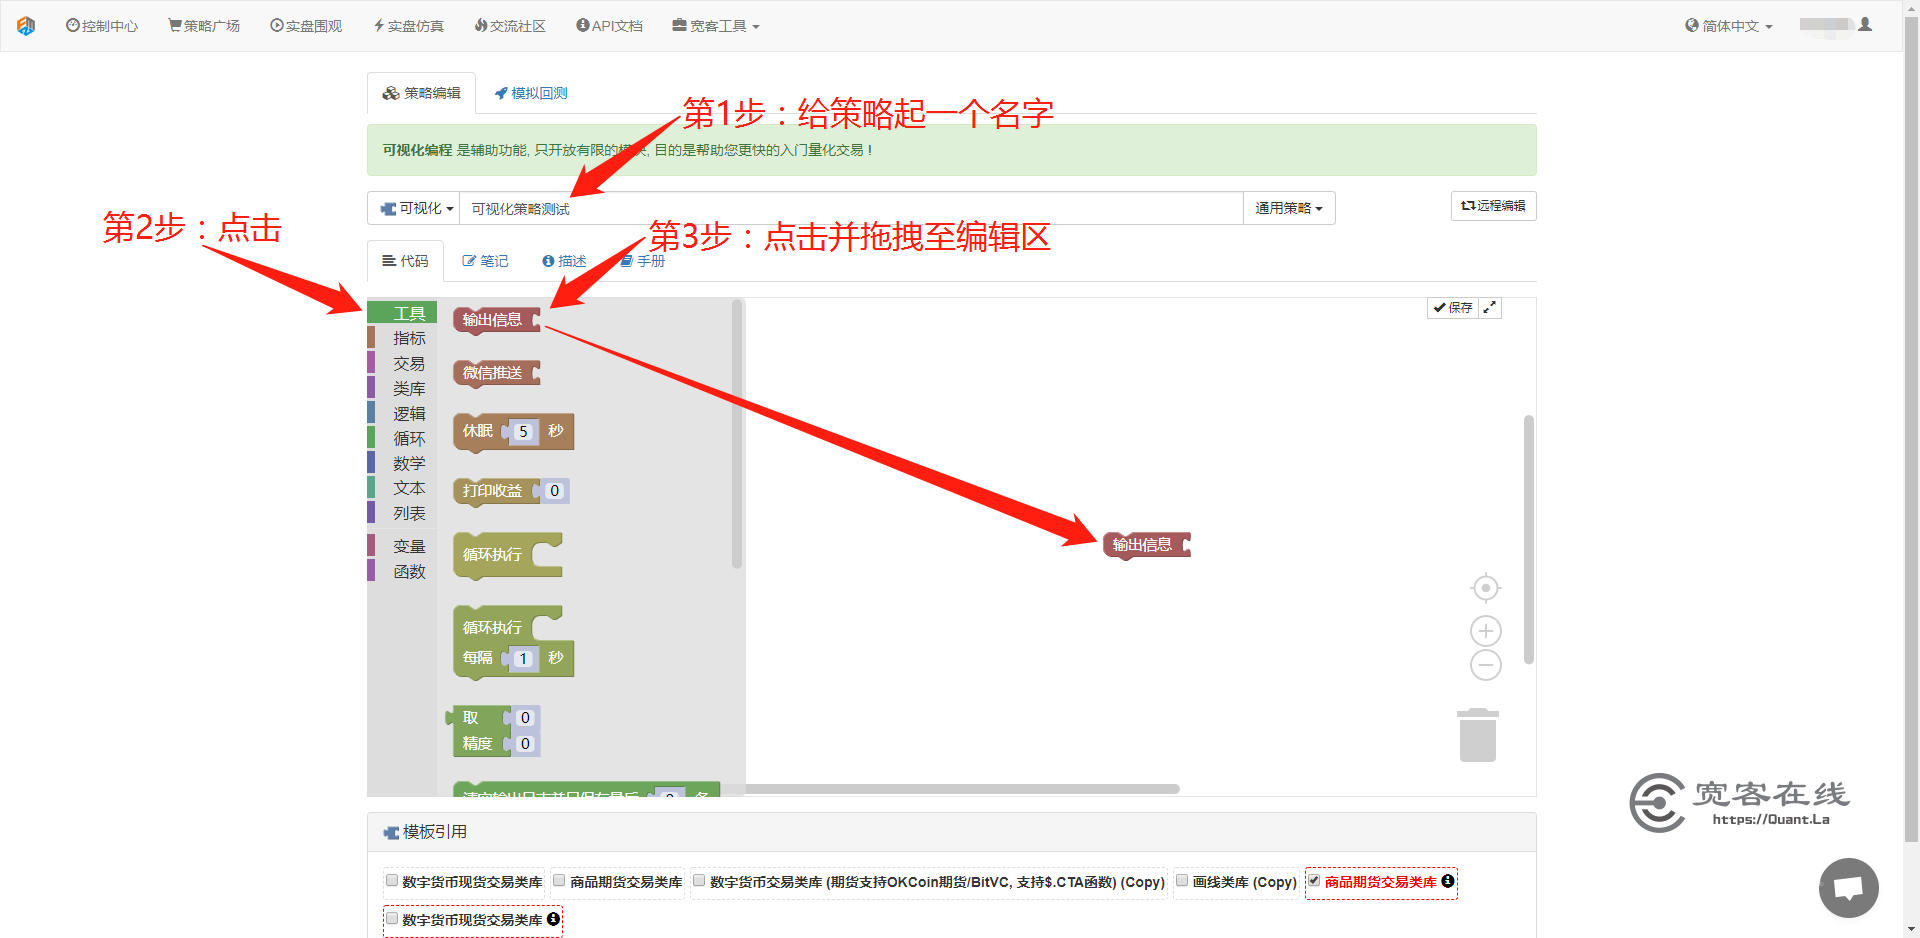Image resolution: width=1920 pixels, height=938 pixels.
Task: Check the 画线类库 (Copy) checkbox
Action: pos(1182,881)
